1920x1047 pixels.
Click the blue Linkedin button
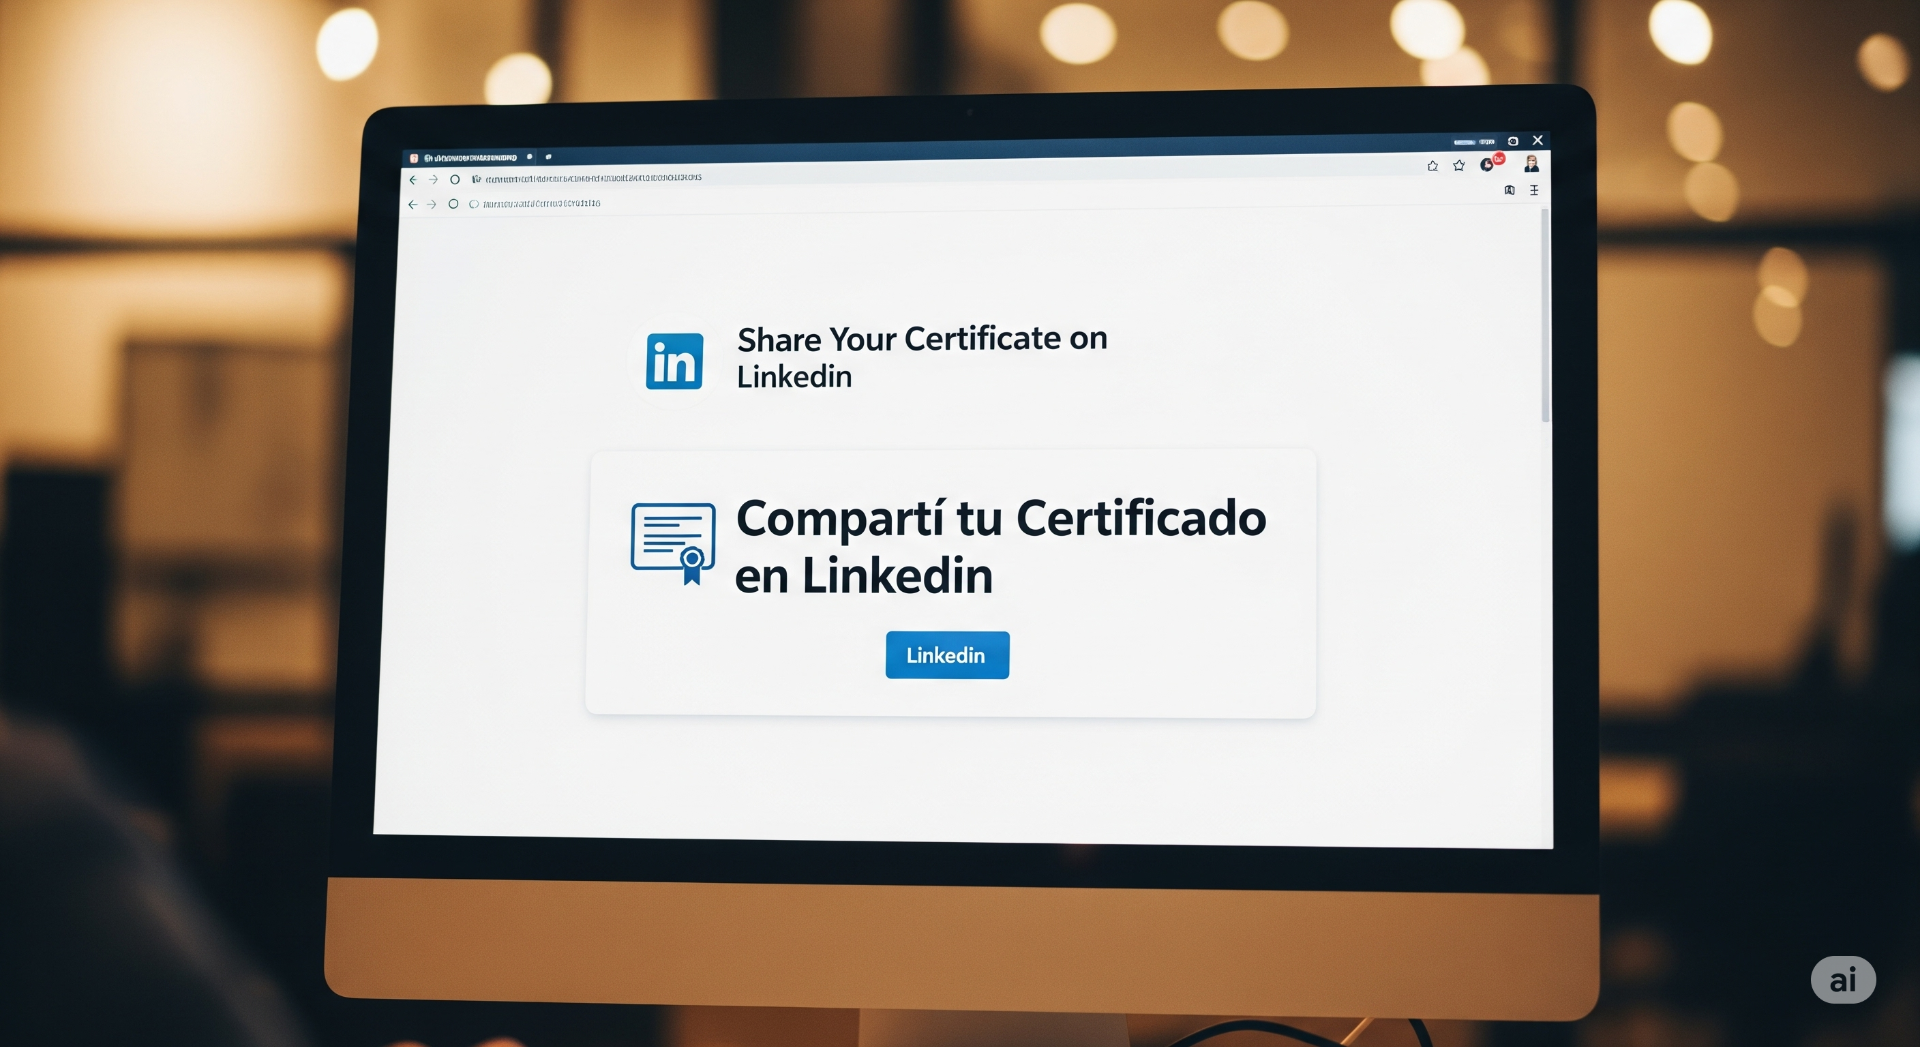(x=947, y=655)
